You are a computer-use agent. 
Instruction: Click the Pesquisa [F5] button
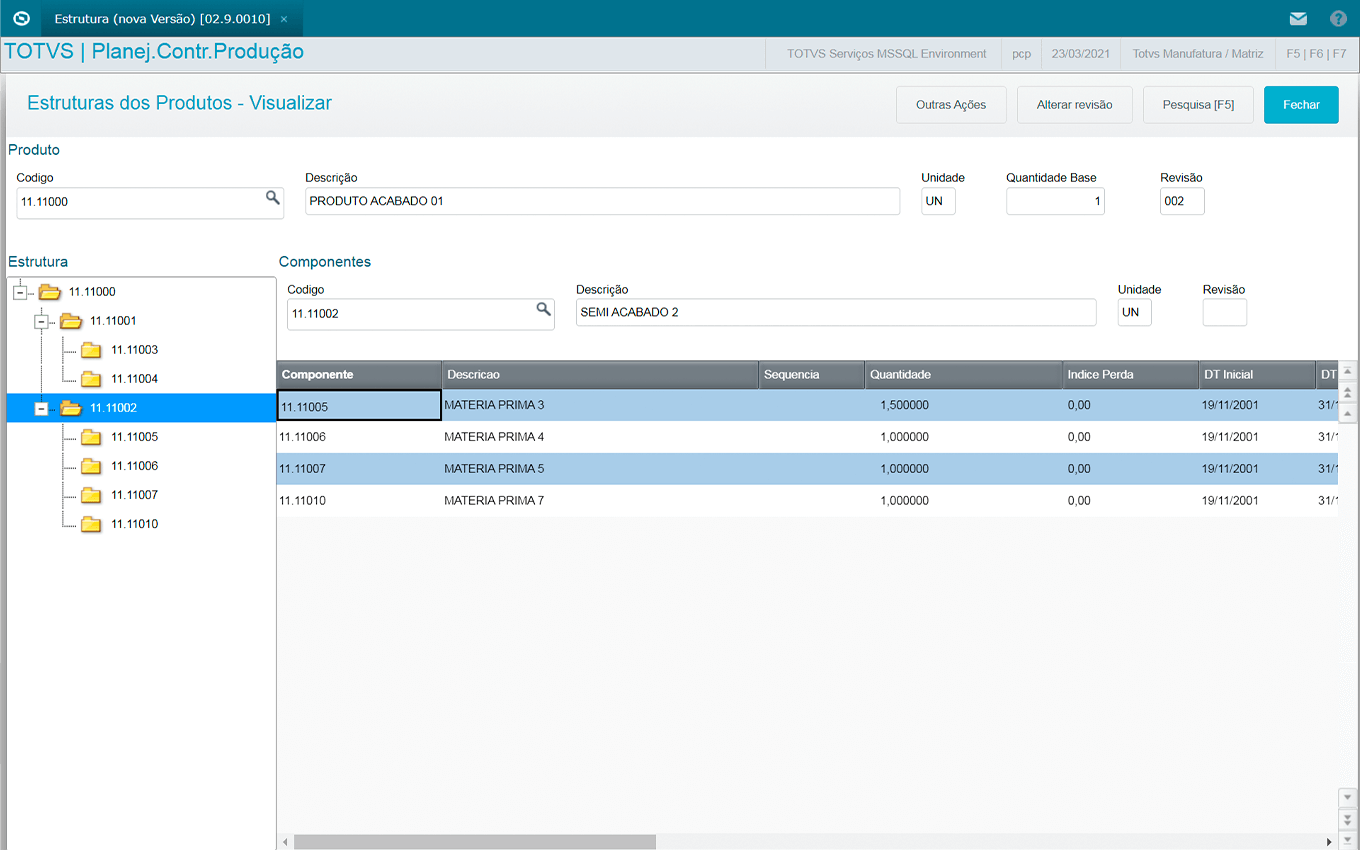[1197, 105]
